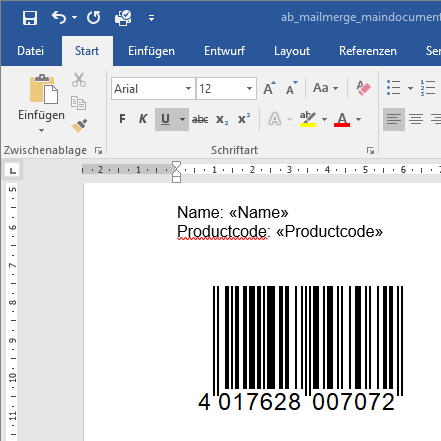Click the tab selector on the ruler
This screenshot has height=441, width=441.
13,171
